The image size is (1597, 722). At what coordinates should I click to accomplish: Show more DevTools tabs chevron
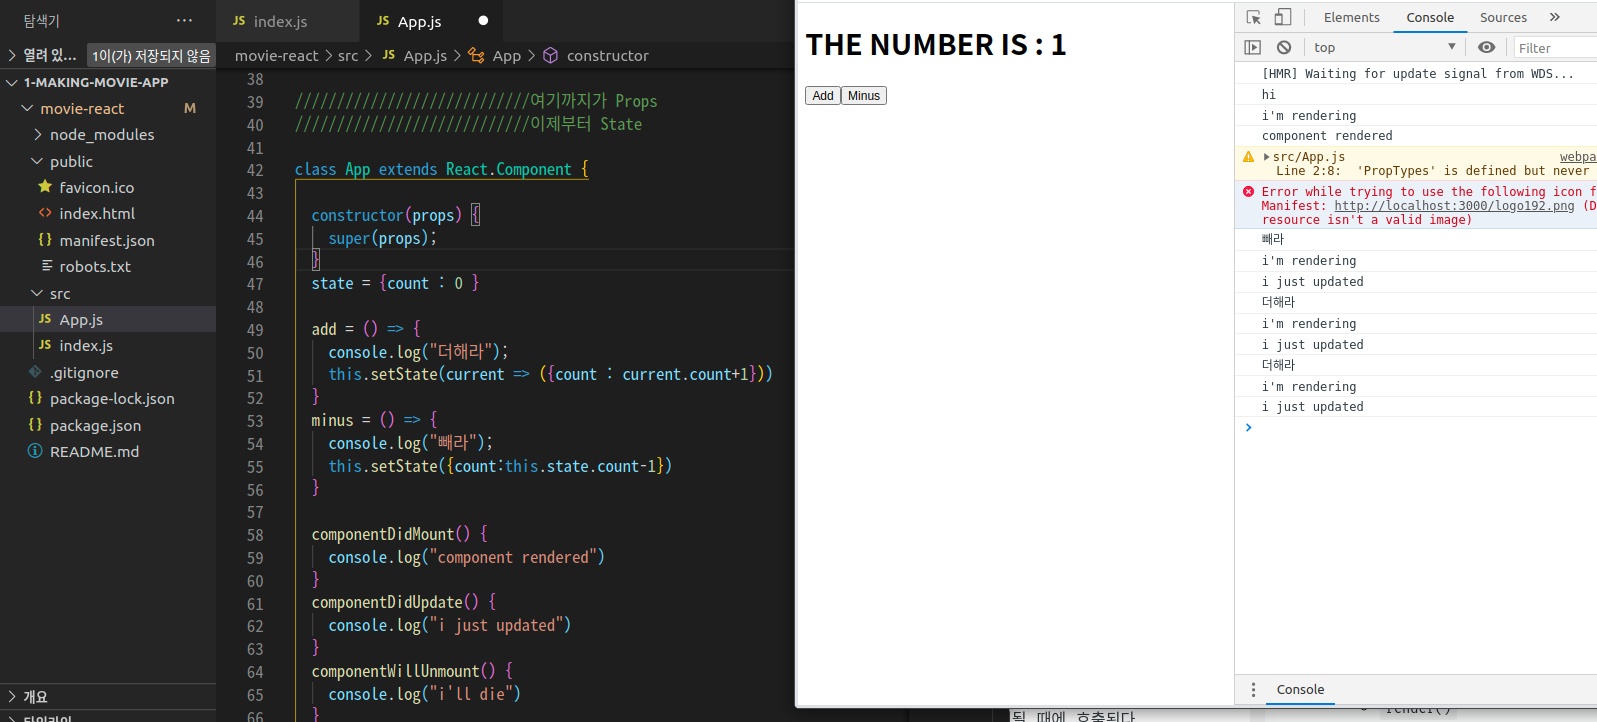click(x=1555, y=17)
